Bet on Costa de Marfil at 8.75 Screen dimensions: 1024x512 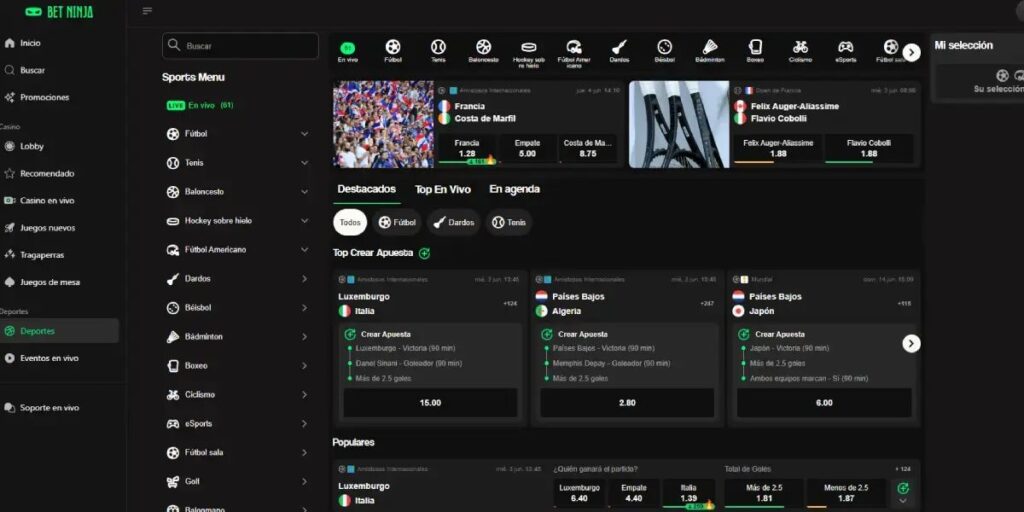click(588, 149)
